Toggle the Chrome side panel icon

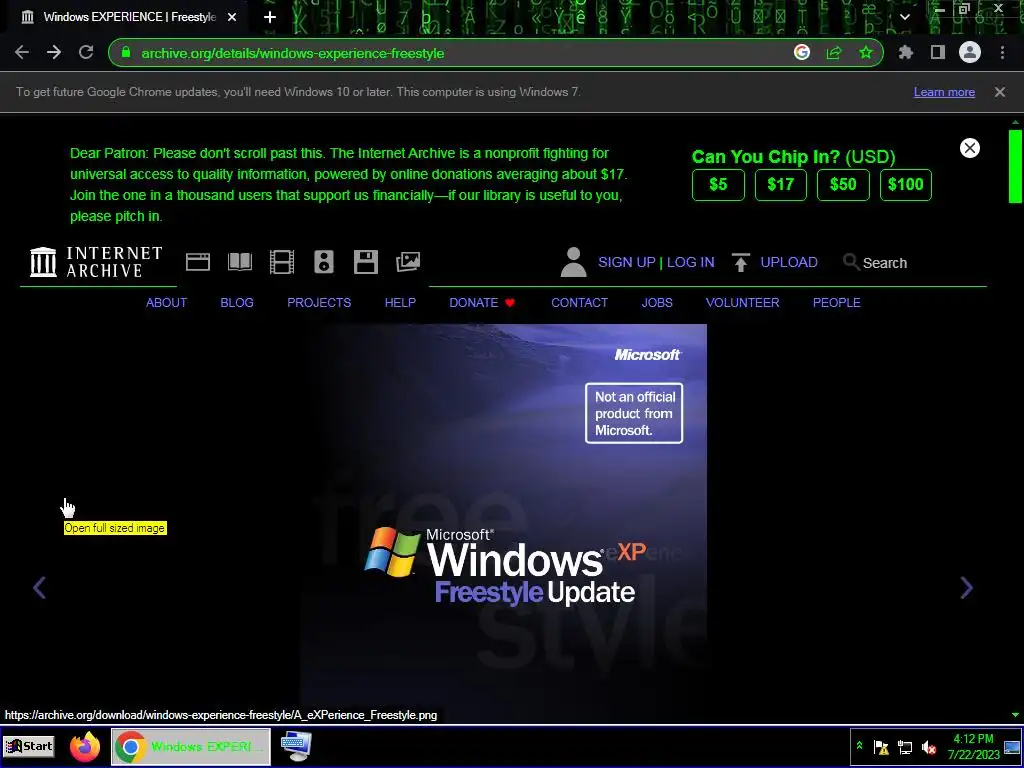938,53
